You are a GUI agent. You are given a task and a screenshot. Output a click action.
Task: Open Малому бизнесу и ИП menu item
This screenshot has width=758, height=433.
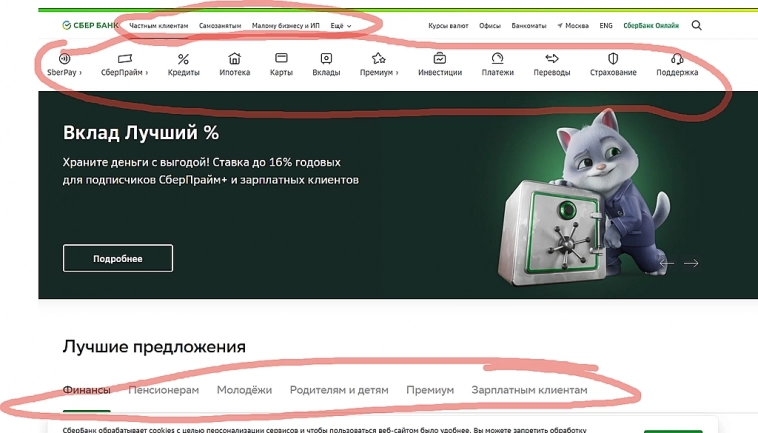[x=285, y=26]
